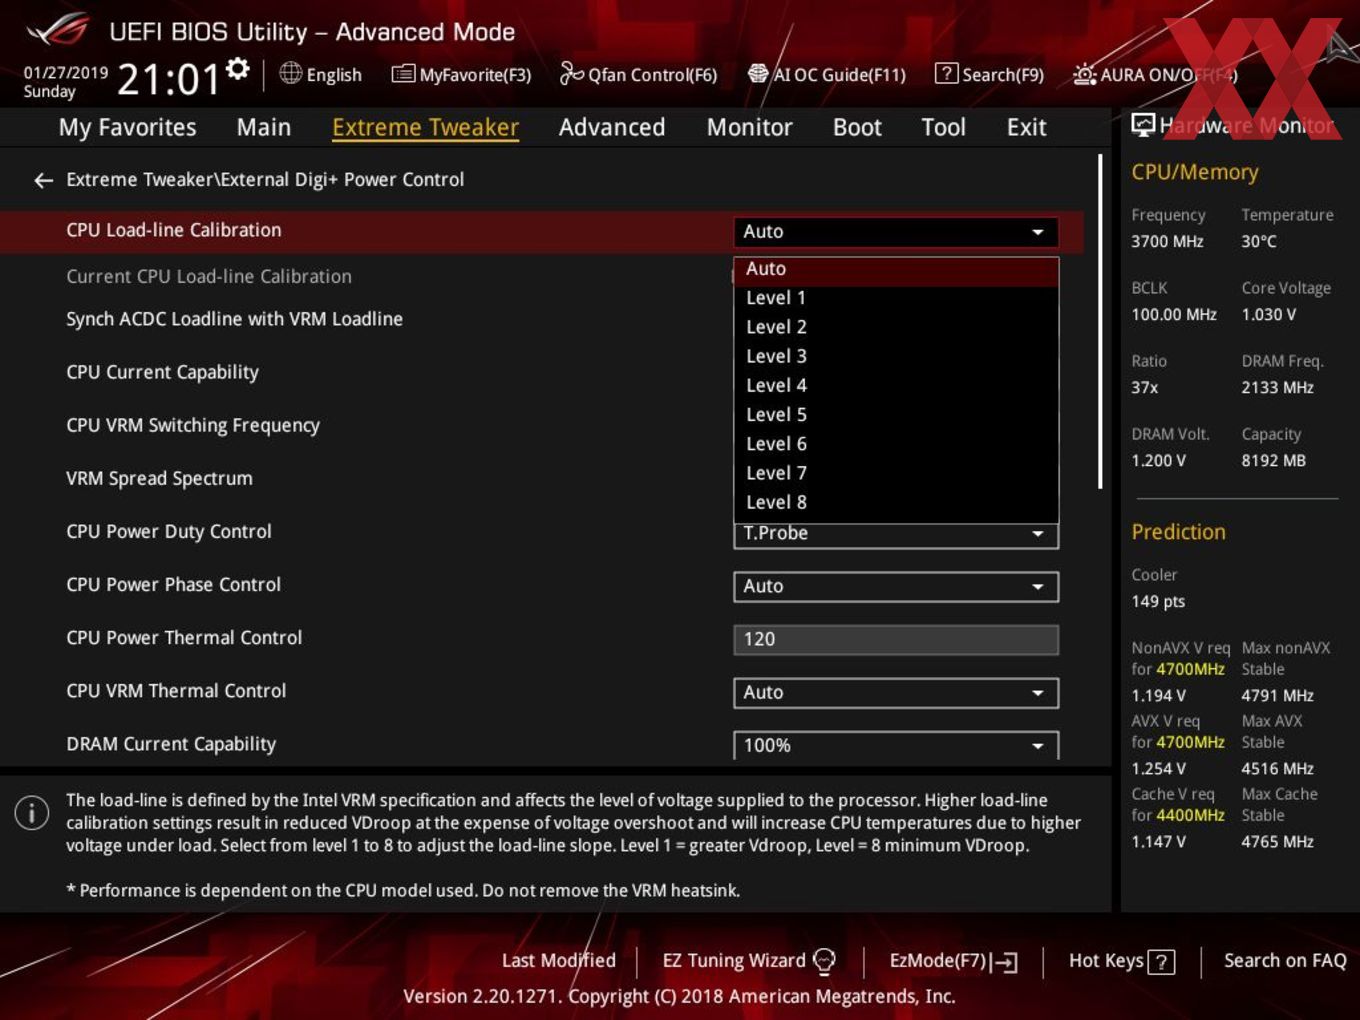Select Level 4 load-line option
Viewport: 1360px width, 1020px height.
click(x=896, y=385)
